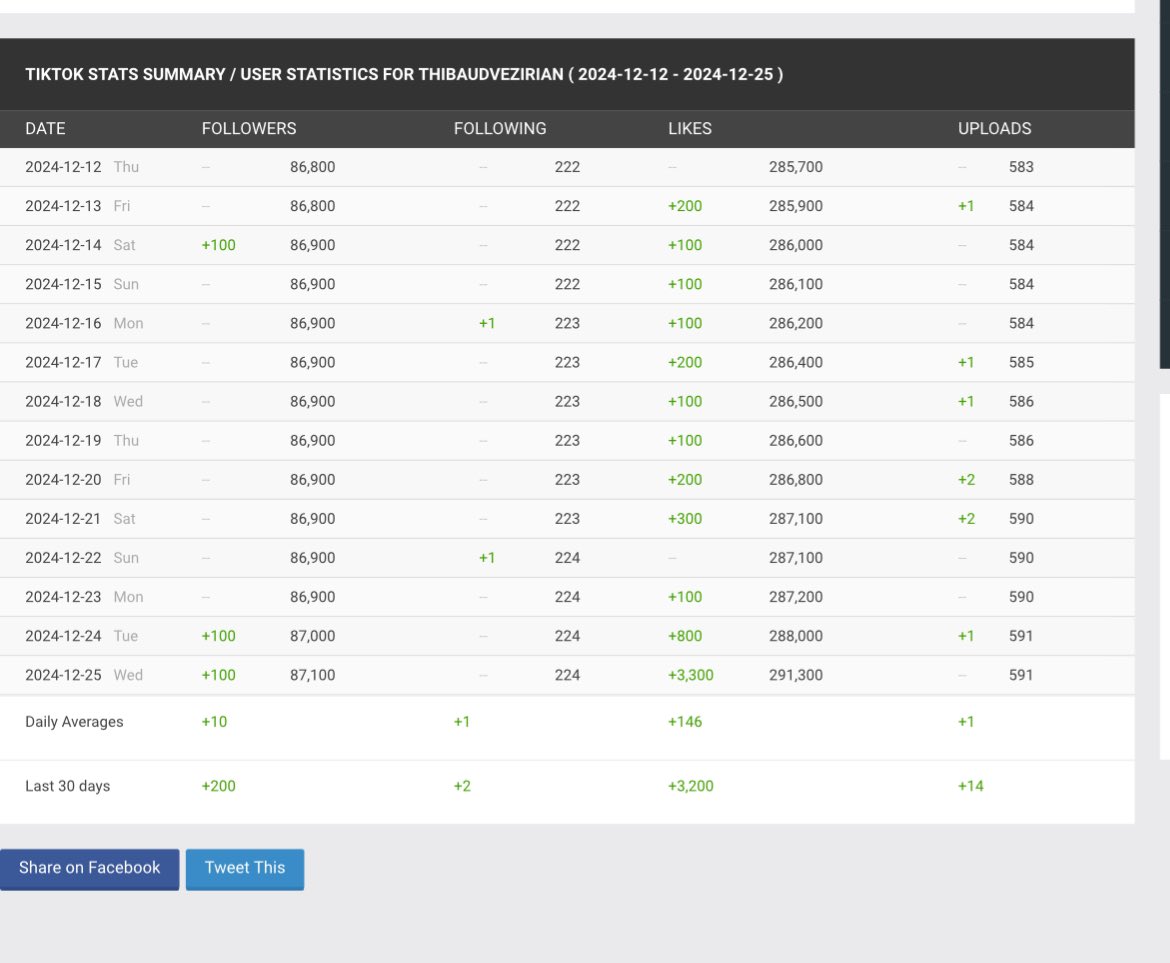Click the date 2024-12-14 in the table
Image resolution: width=1170 pixels, height=963 pixels.
pos(63,245)
